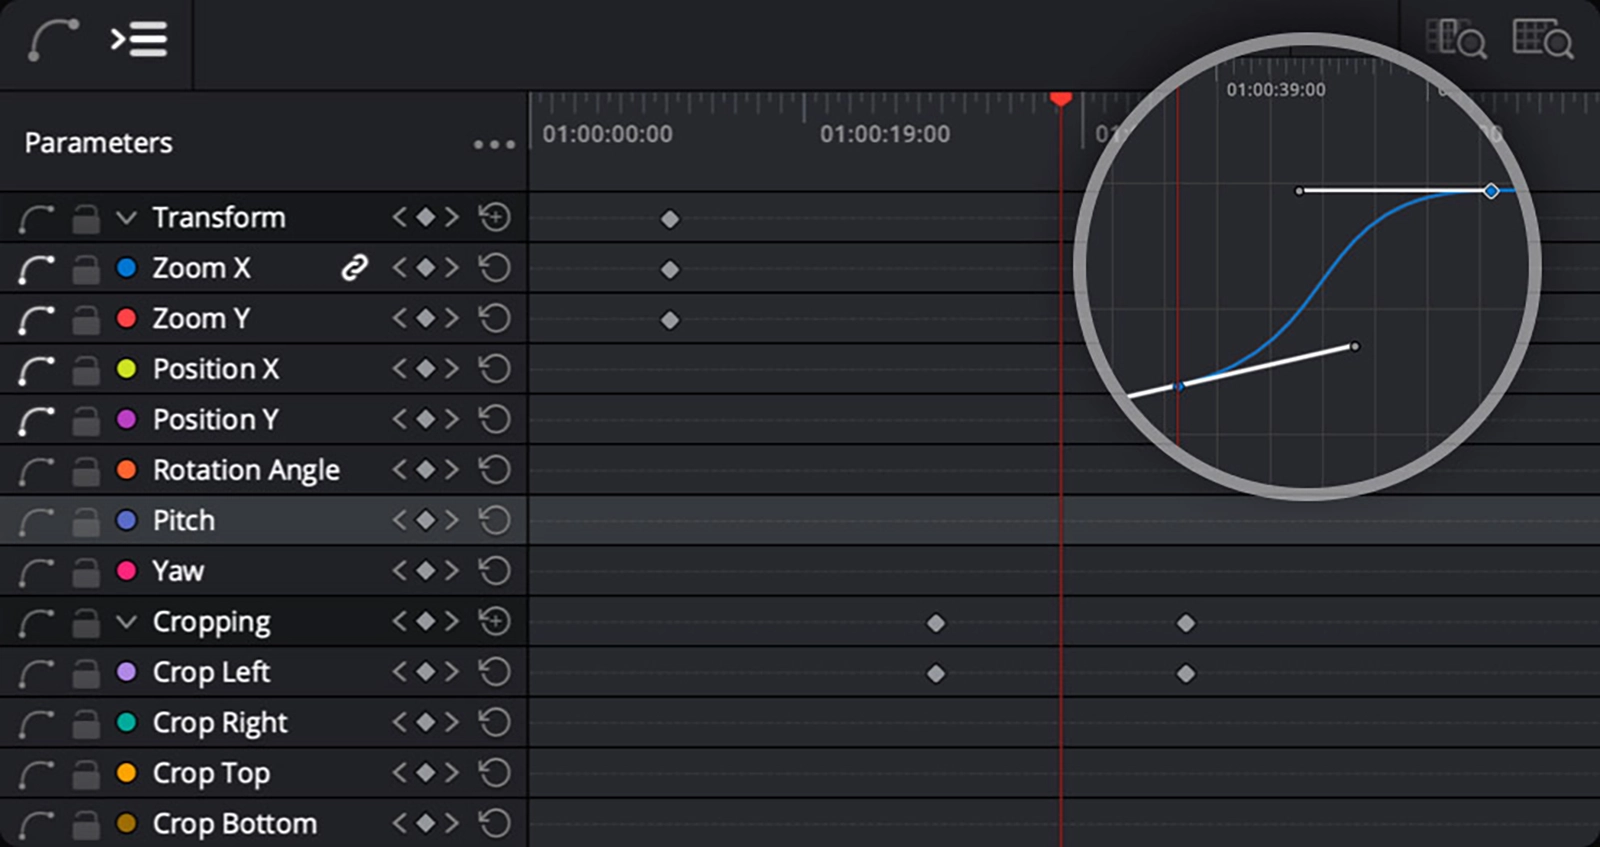Reset the Rotation Angle parameter
The width and height of the screenshot is (1600, 847).
coord(494,470)
